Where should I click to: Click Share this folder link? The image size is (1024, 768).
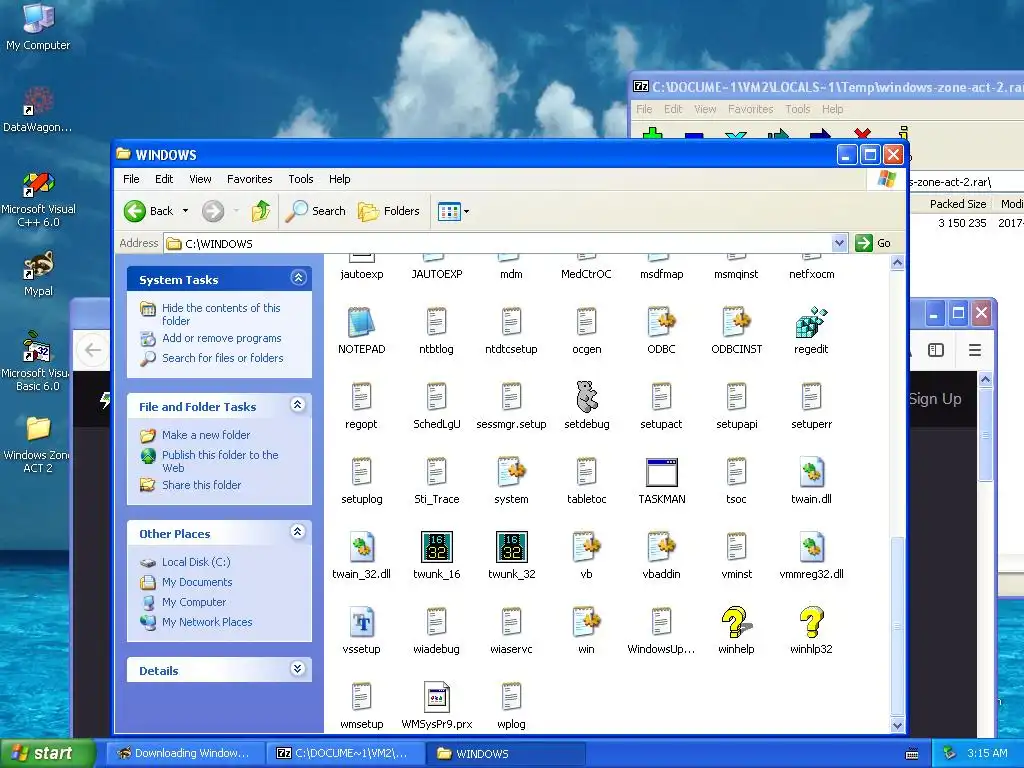click(x=201, y=485)
